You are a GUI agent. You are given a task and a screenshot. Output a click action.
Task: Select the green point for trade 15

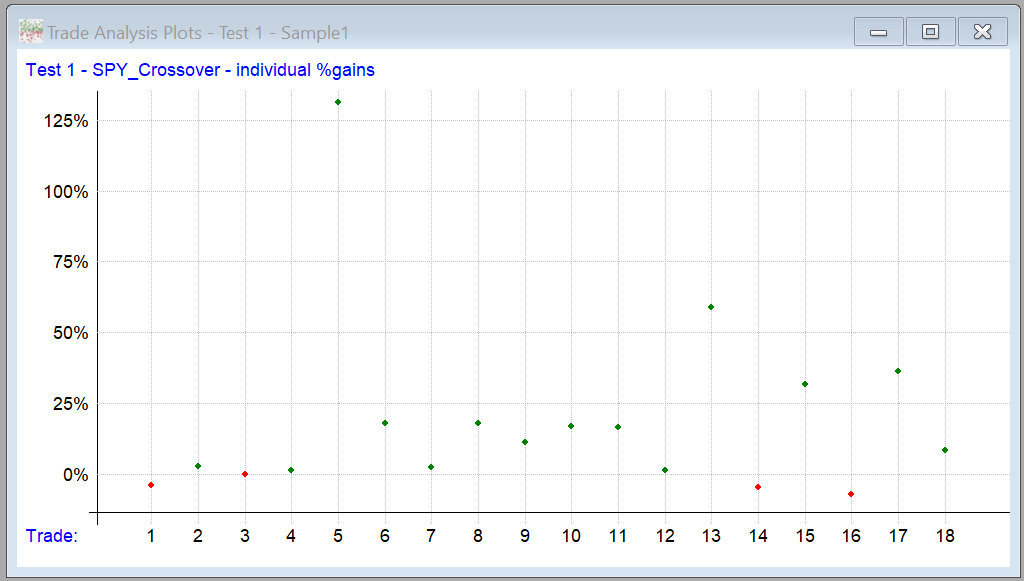point(805,384)
